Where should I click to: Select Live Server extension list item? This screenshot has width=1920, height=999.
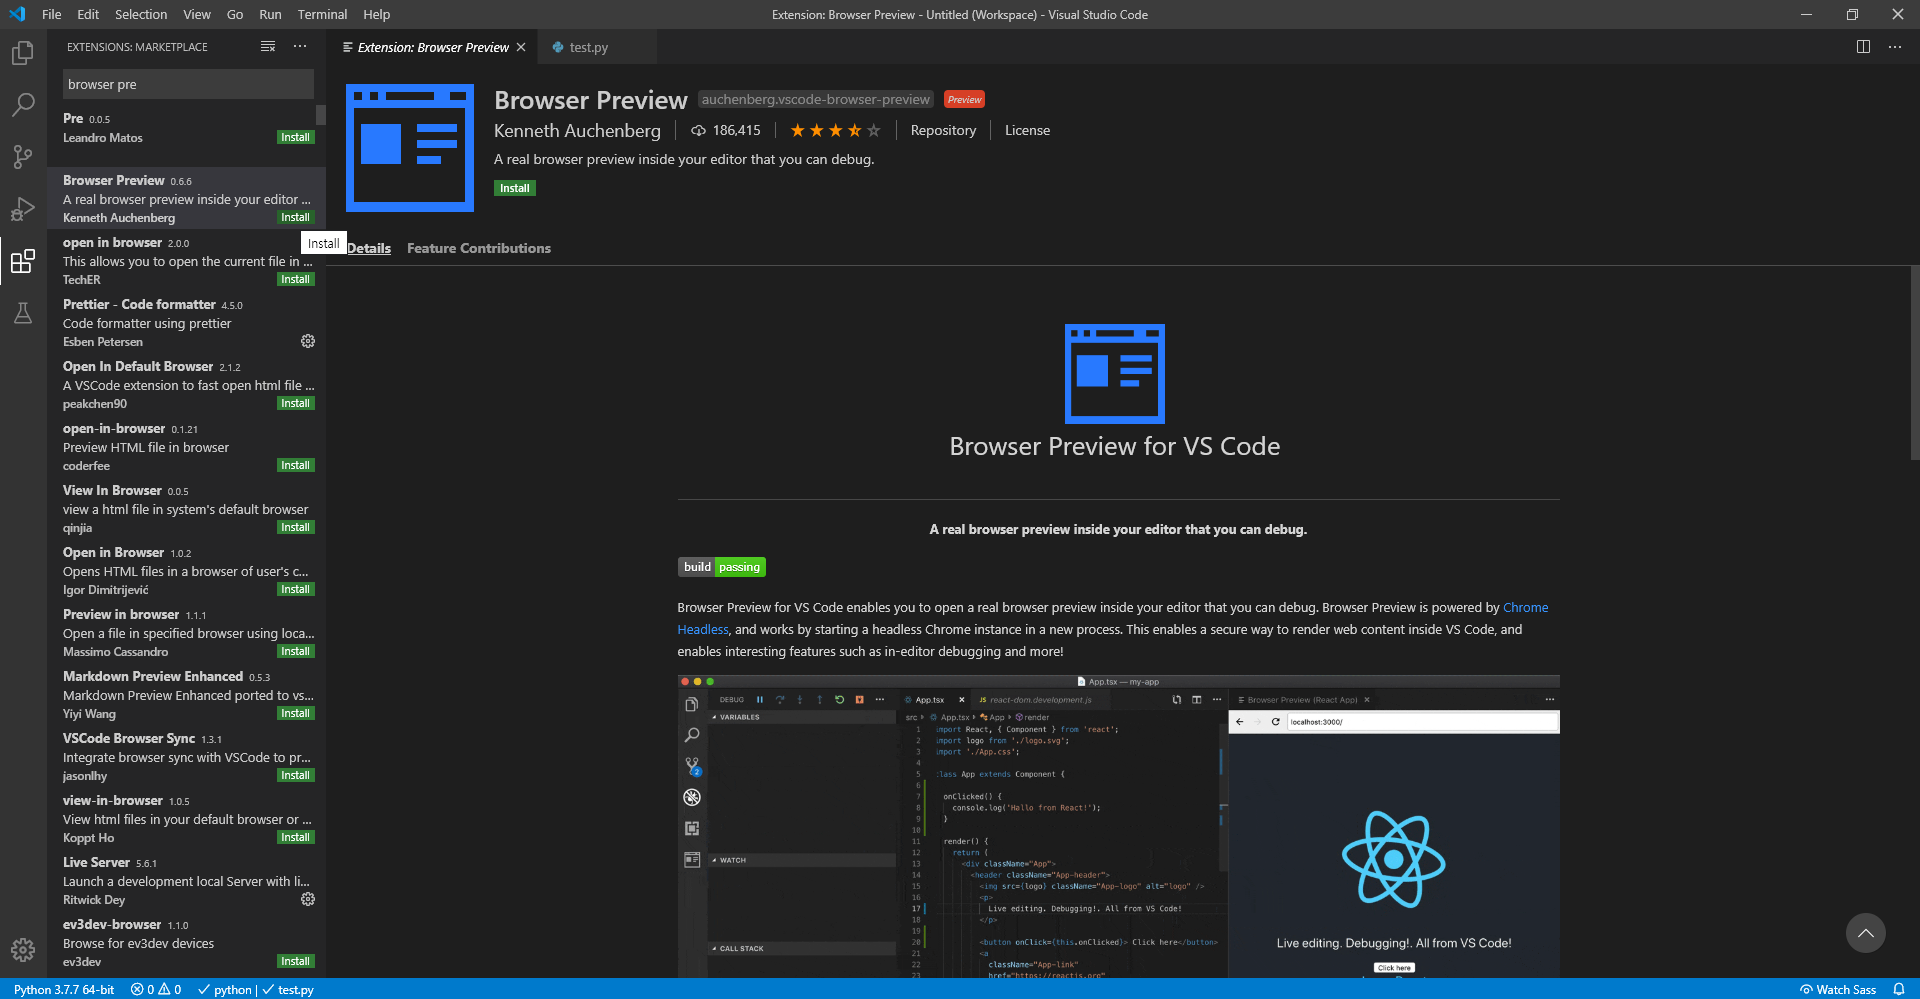point(187,880)
